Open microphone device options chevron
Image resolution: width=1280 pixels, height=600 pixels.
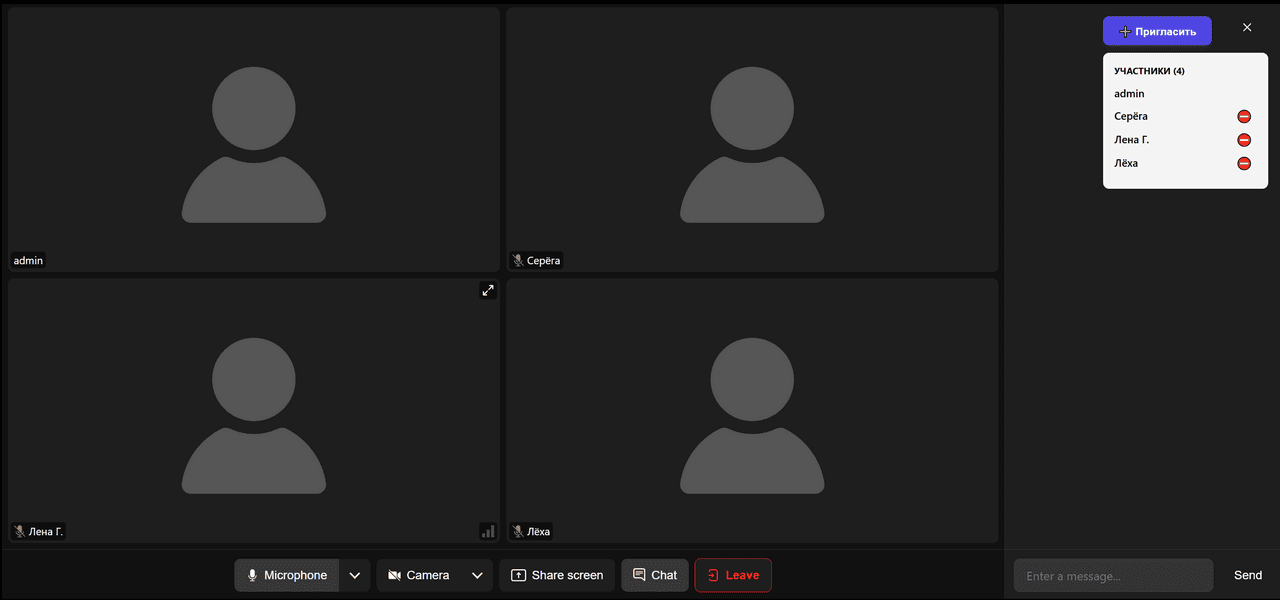(355, 575)
